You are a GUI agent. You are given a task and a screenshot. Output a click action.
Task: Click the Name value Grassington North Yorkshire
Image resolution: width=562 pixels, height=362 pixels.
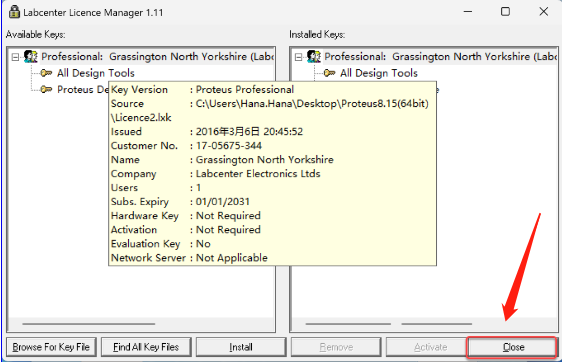pos(265,159)
